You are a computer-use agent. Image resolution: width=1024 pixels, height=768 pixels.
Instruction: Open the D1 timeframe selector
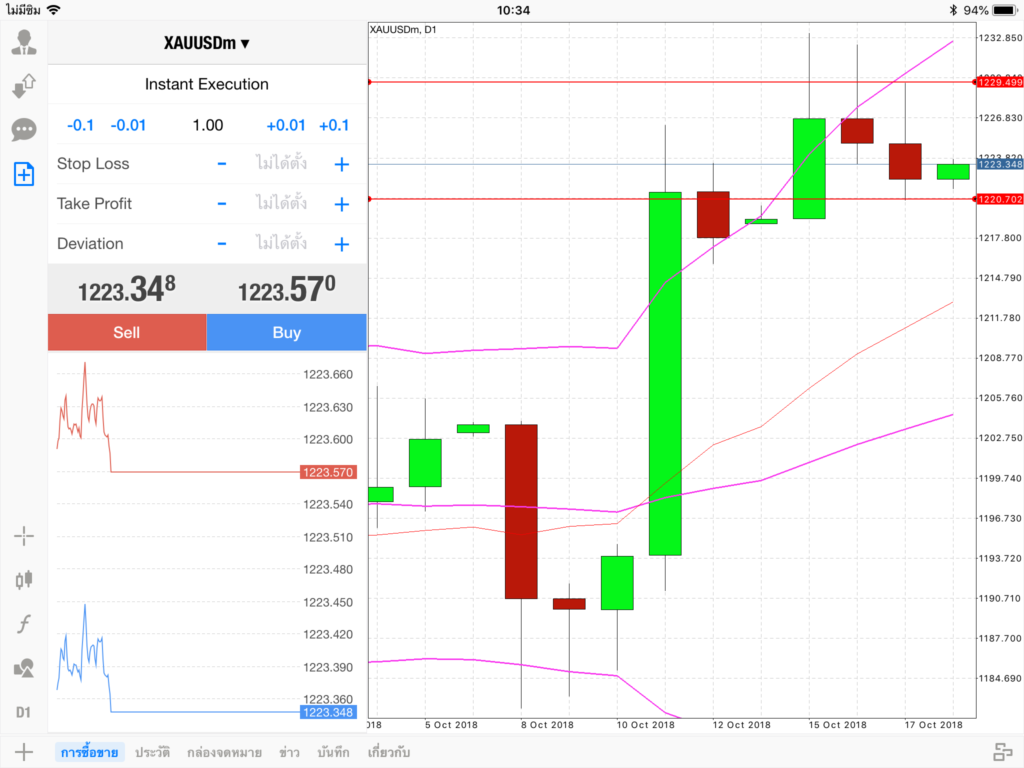(x=24, y=712)
